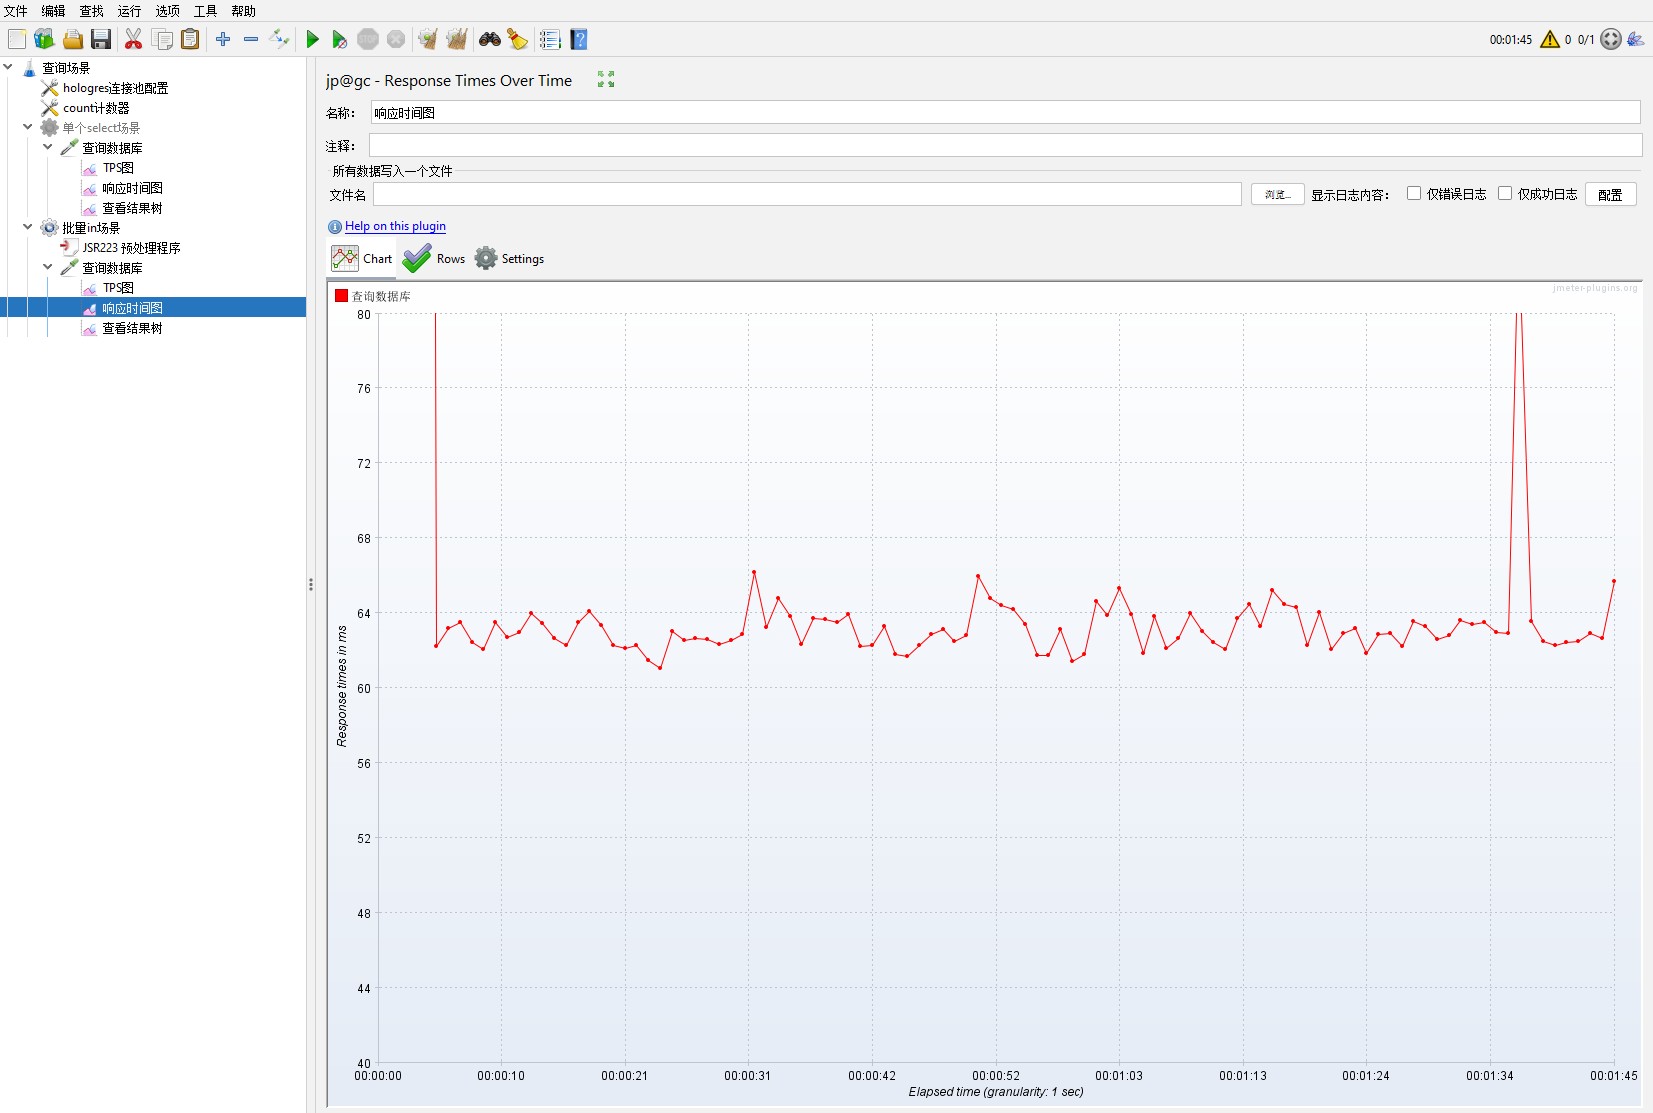
Task: Open function helper dialog icon
Action: pos(550,39)
